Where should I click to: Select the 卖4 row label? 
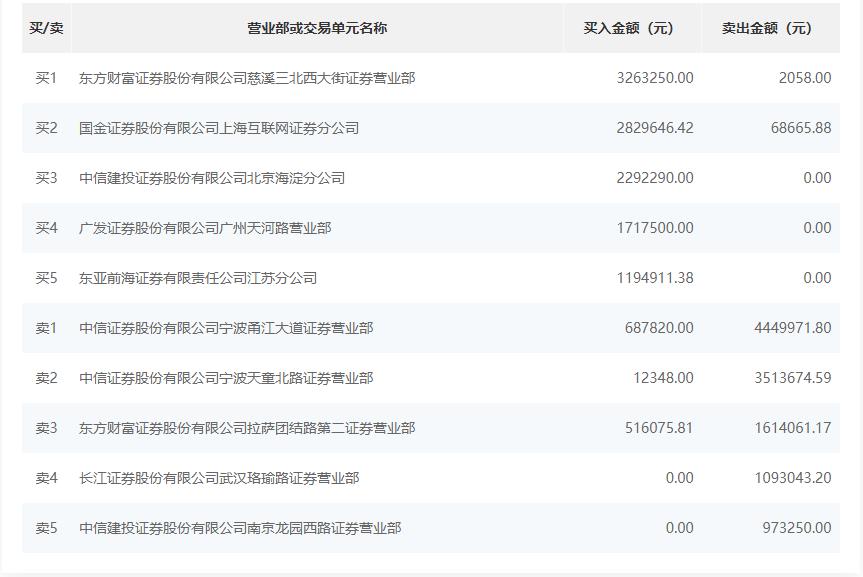point(46,478)
